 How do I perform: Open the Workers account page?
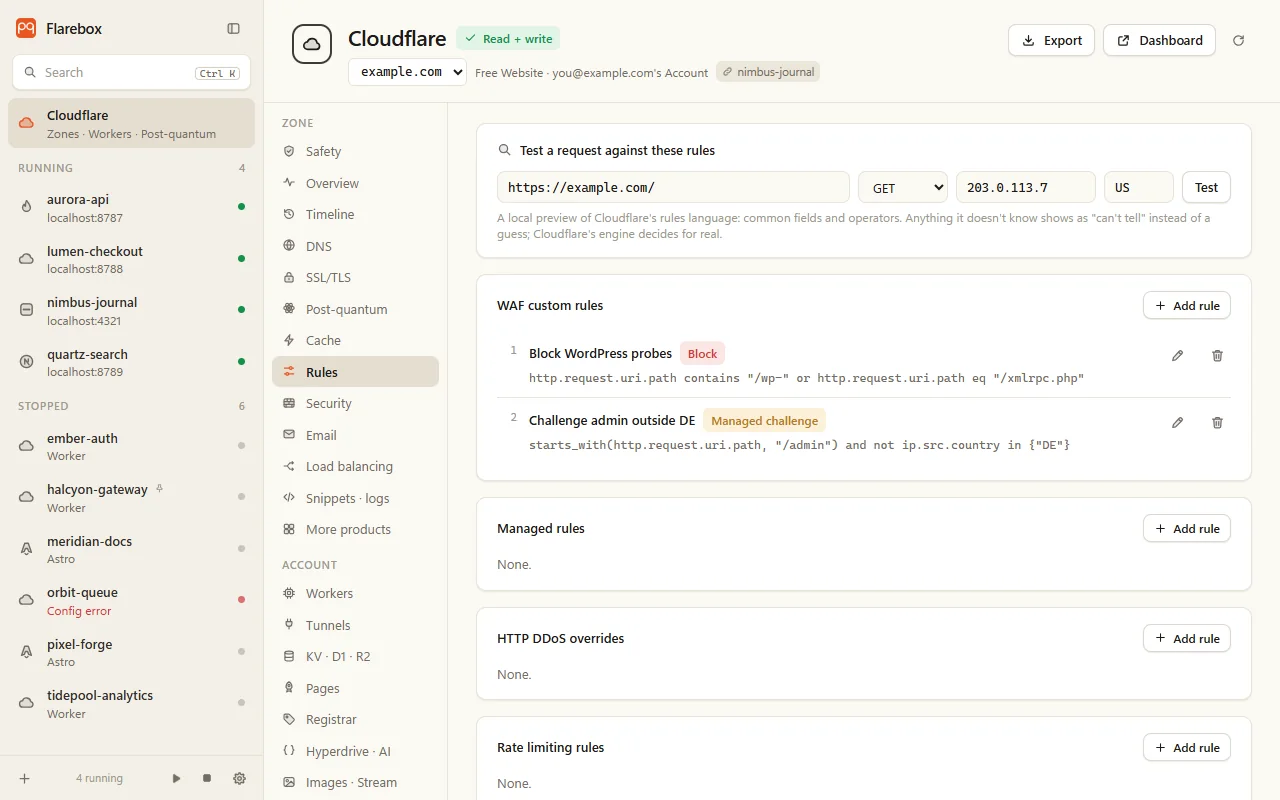(355, 593)
